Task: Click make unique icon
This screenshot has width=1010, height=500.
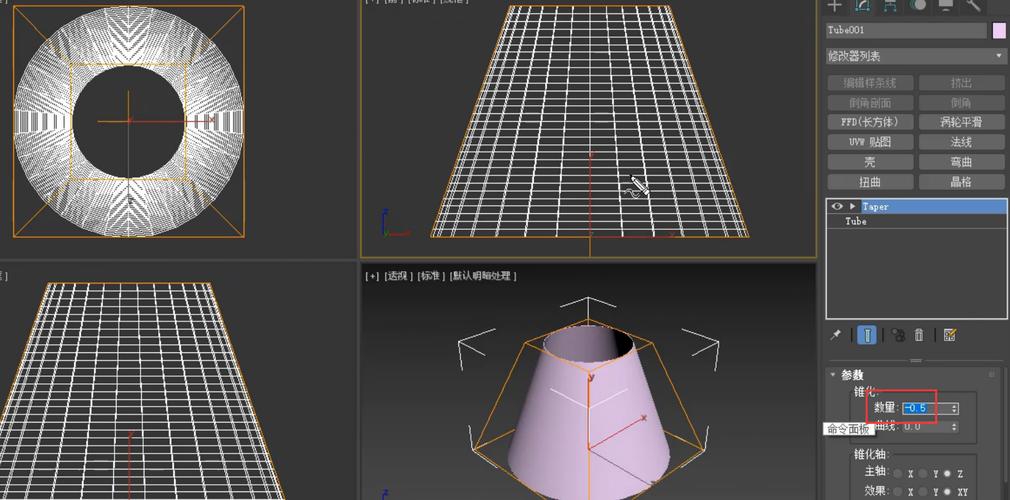Action: pyautogui.click(x=899, y=335)
